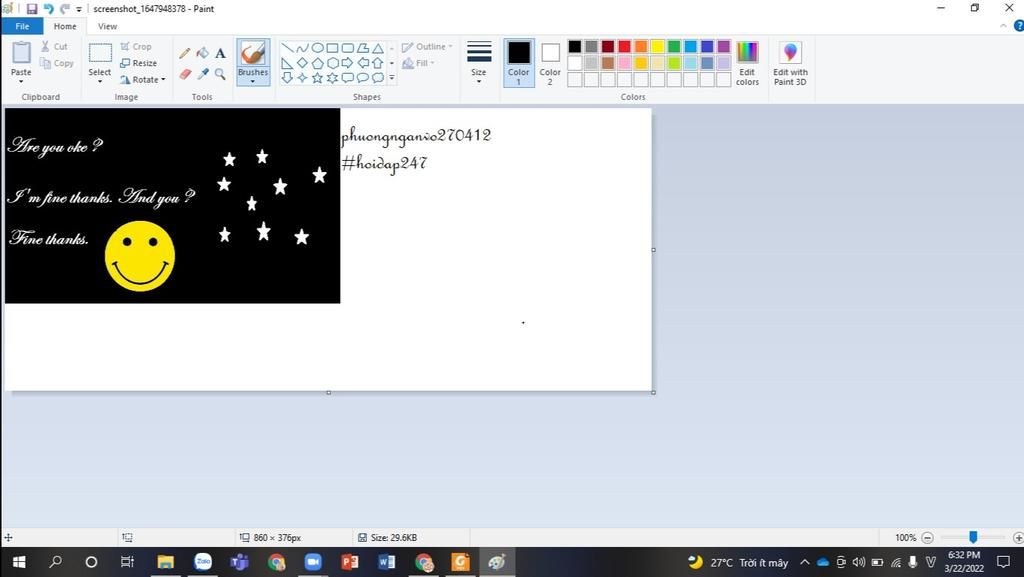Choose the Right triangle shape
The width and height of the screenshot is (1024, 577).
click(x=287, y=63)
